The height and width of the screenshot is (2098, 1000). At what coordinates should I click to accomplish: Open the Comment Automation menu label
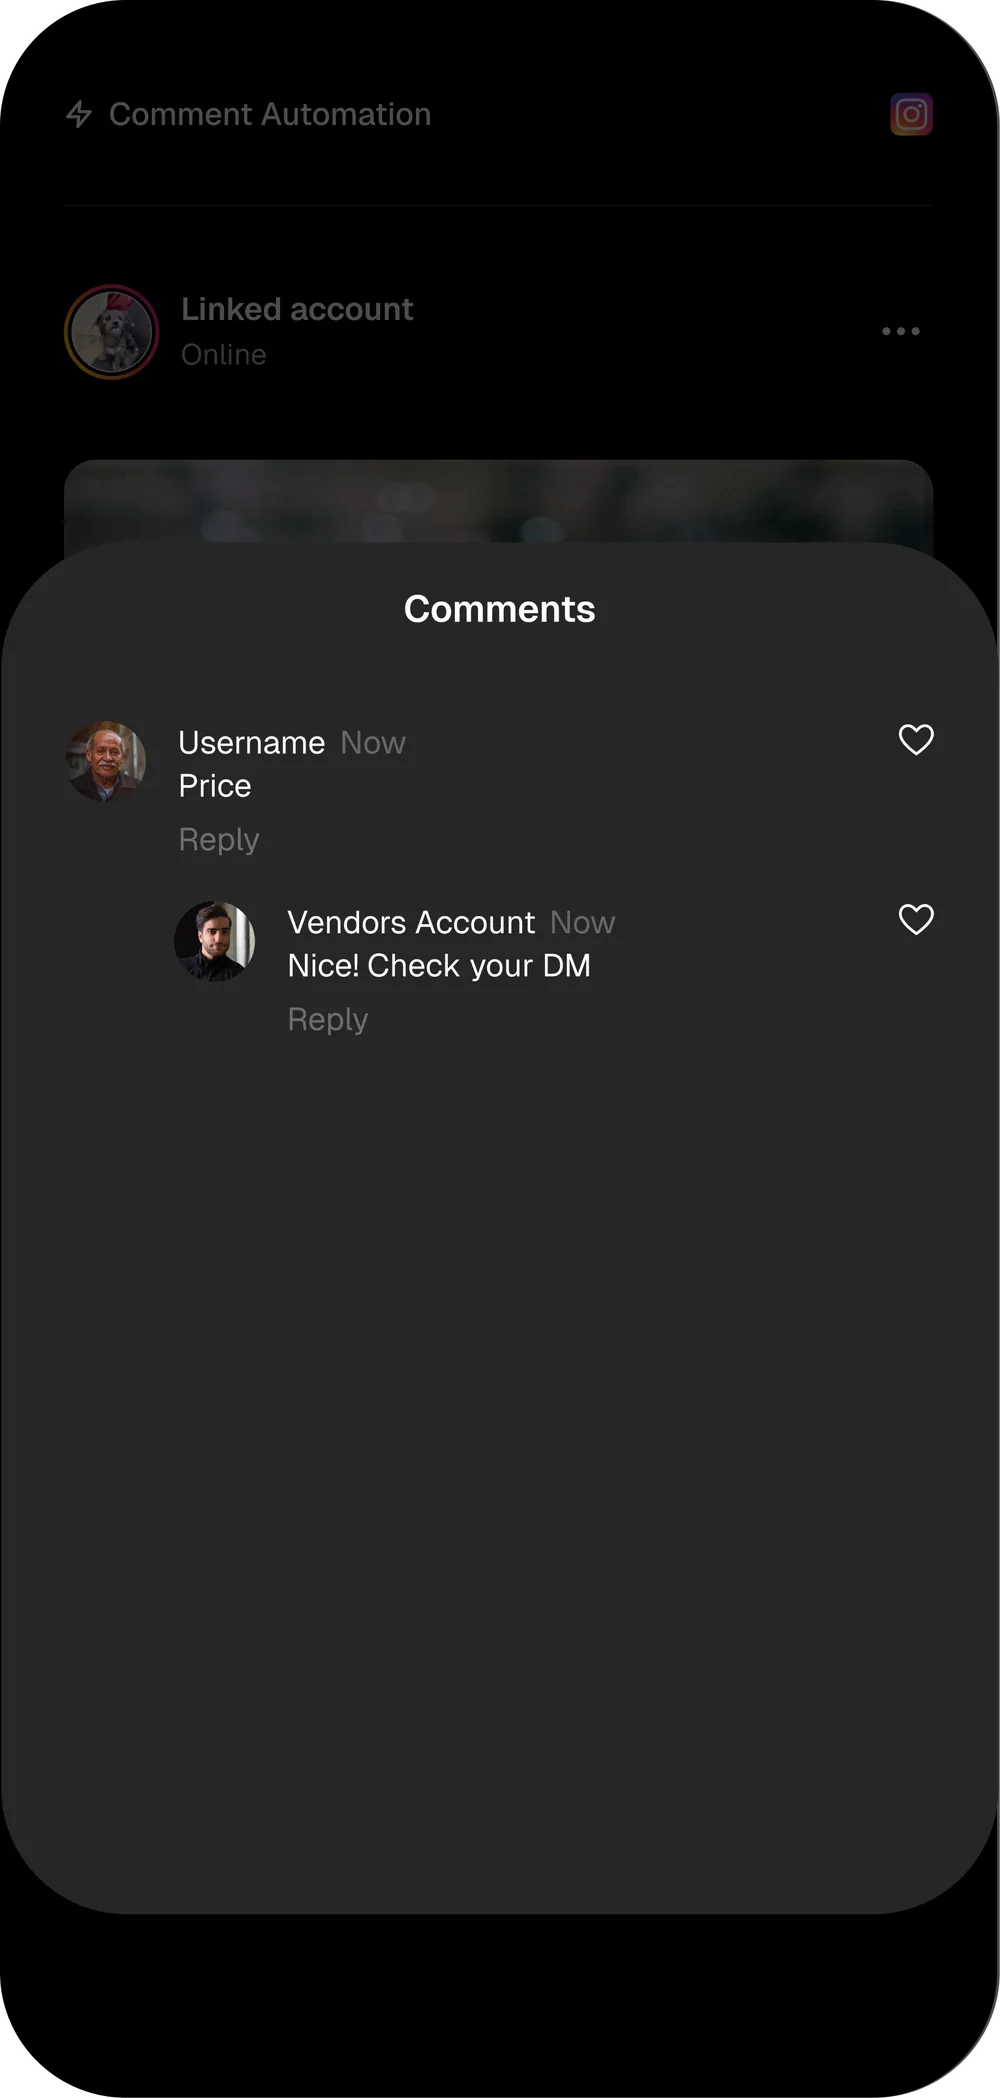point(271,114)
